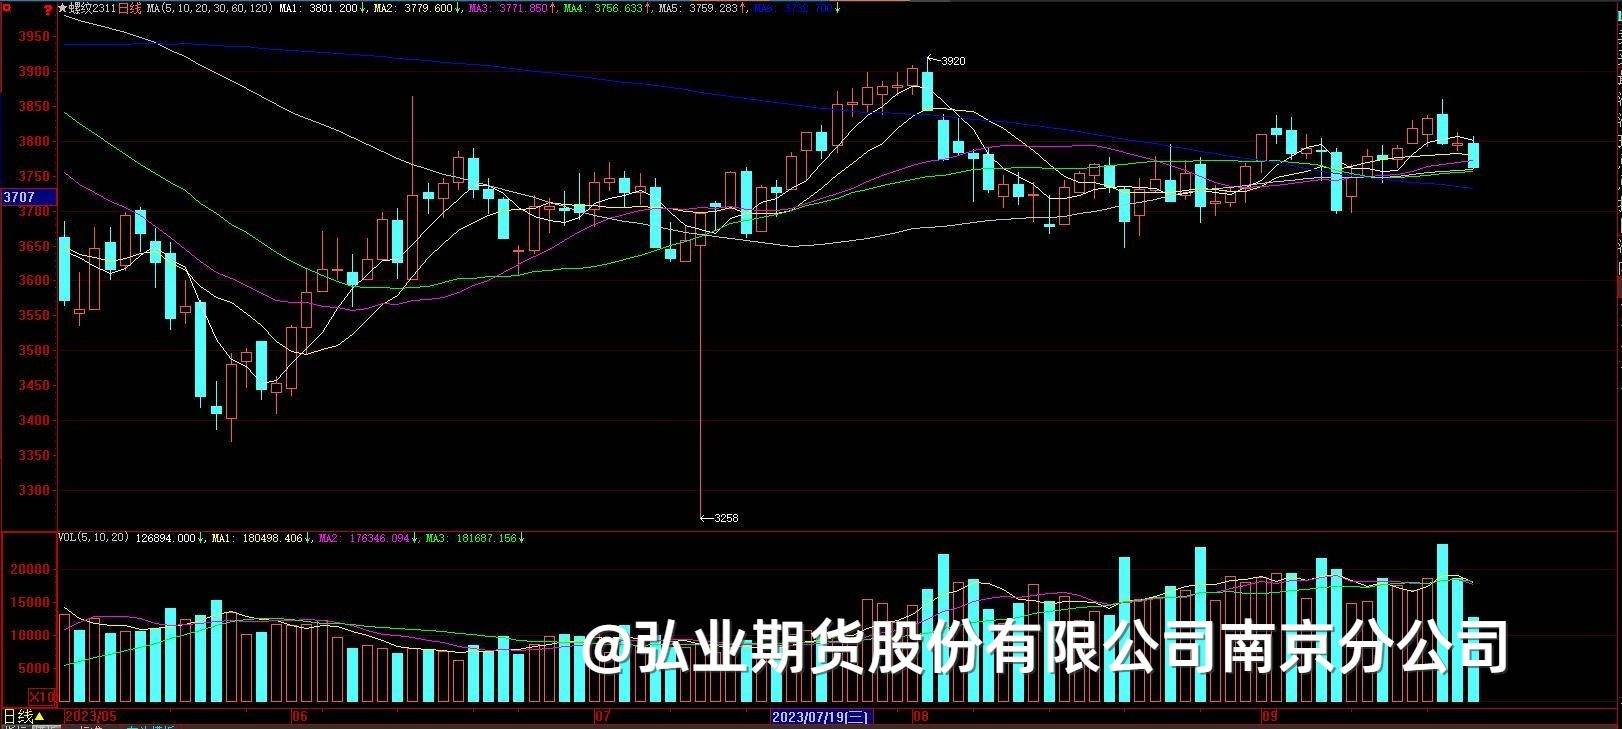Click the 3350 price axis label
This screenshot has width=1622, height=729.
tap(33, 456)
